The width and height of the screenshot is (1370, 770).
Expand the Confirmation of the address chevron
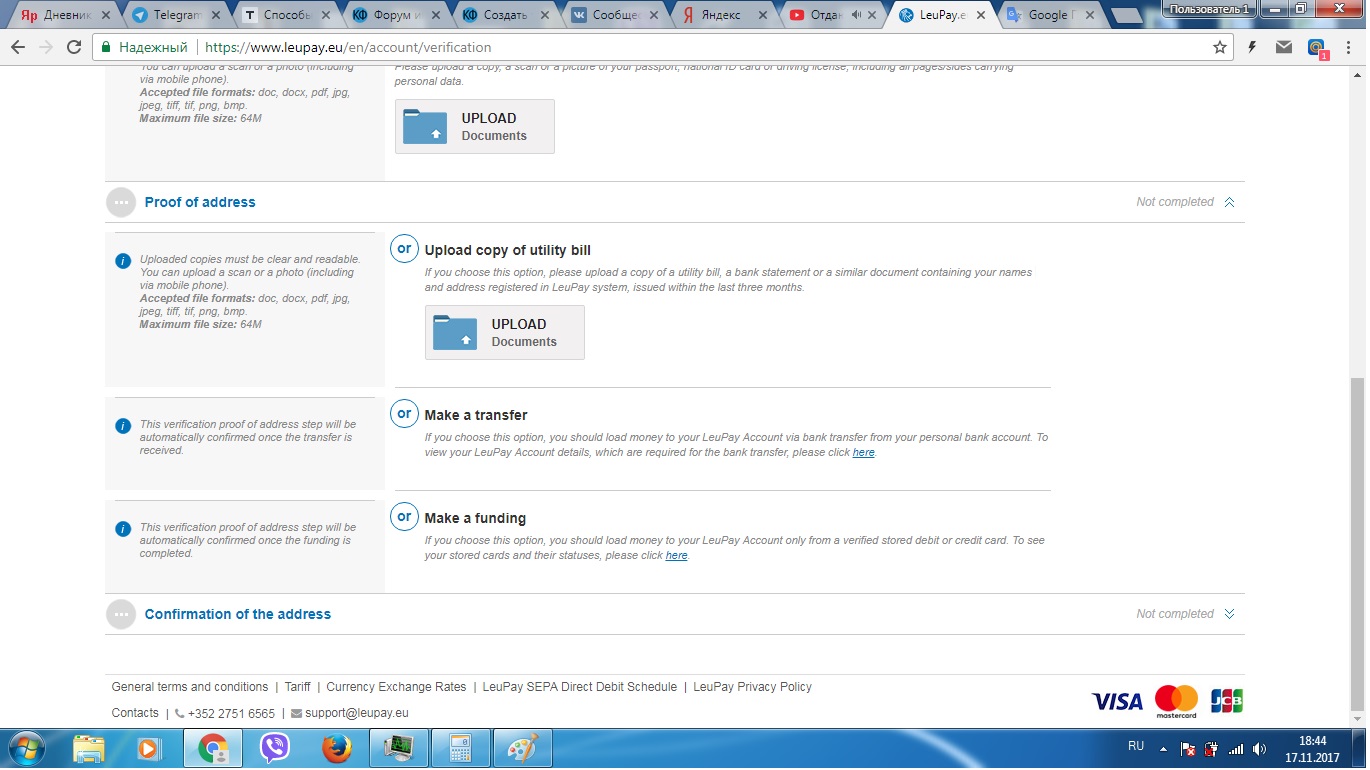click(x=1229, y=614)
